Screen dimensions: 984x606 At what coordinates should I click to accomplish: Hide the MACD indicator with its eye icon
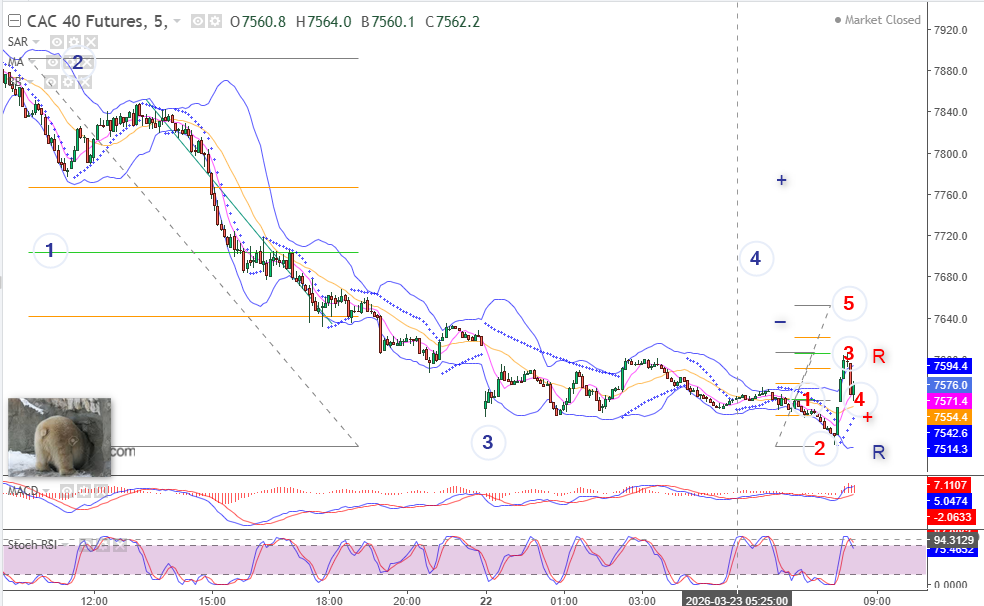(x=67, y=491)
